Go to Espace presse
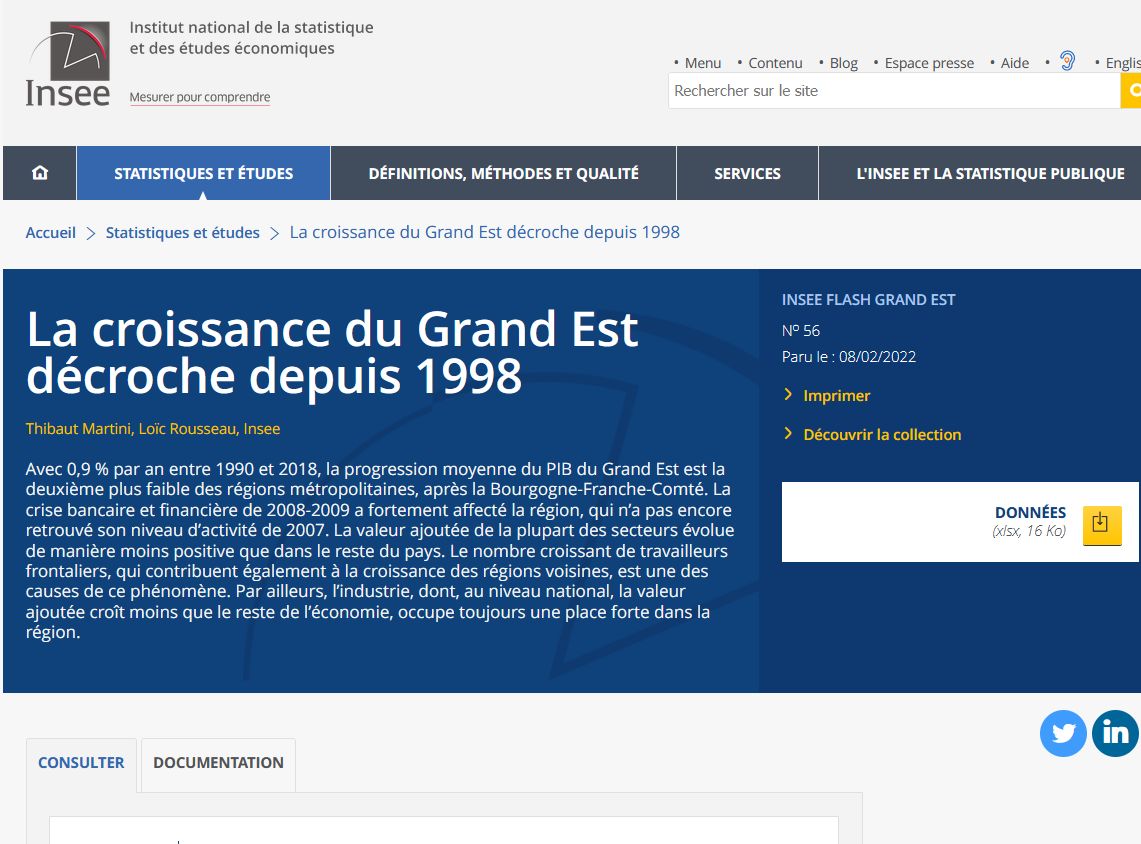 [929, 63]
